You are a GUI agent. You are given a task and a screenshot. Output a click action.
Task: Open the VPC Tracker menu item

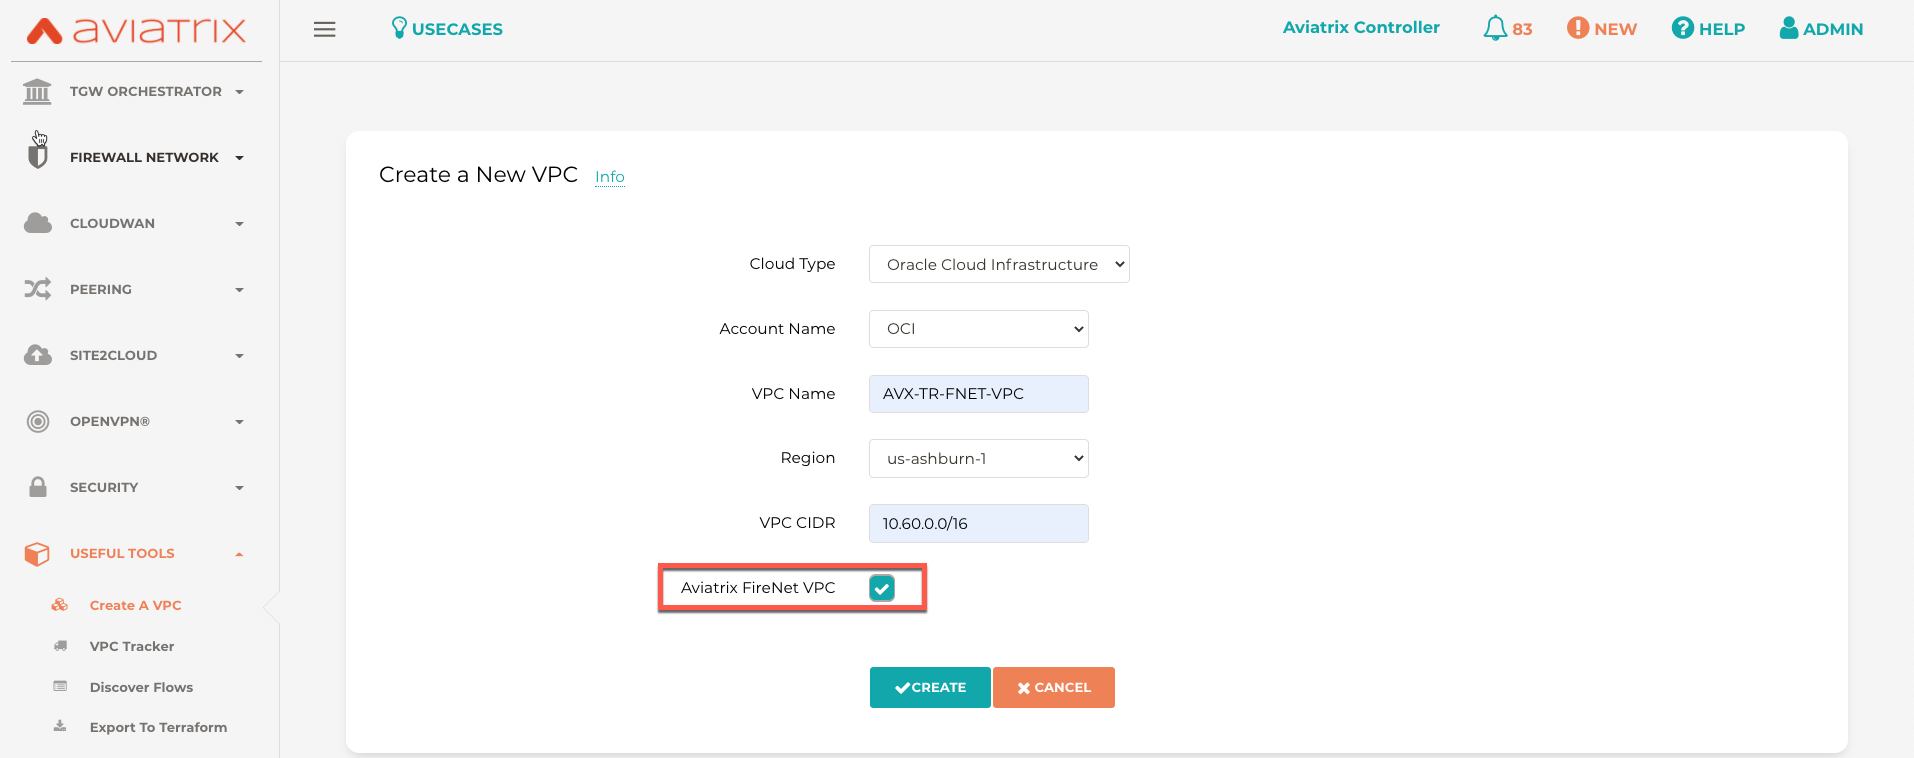tap(132, 646)
